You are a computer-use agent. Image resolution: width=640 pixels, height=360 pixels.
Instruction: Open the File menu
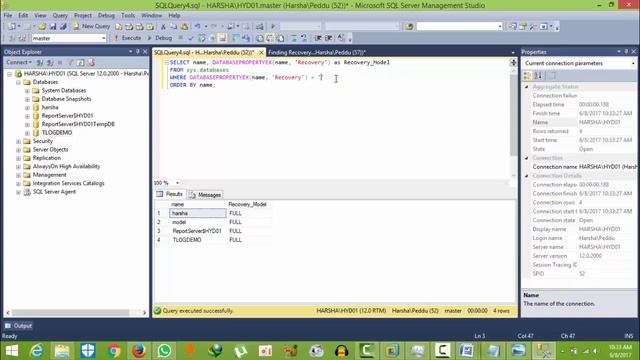pos(8,15)
